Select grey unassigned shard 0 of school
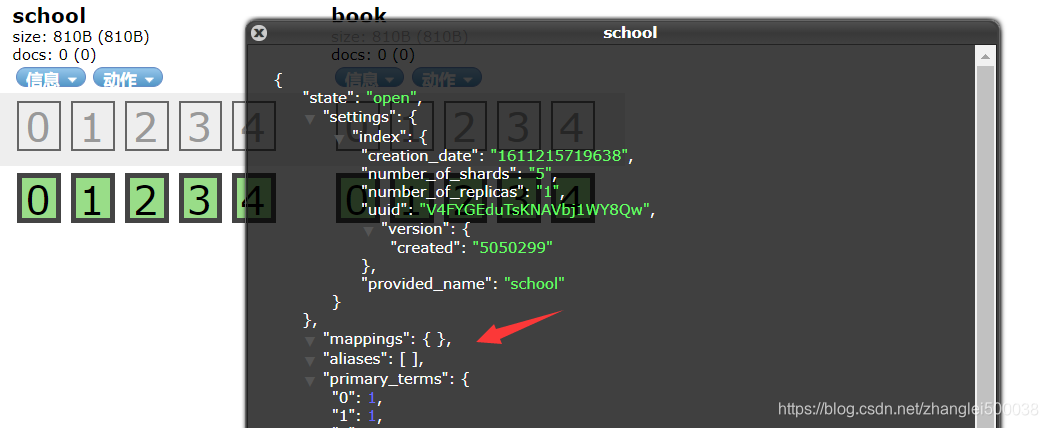 click(38, 126)
